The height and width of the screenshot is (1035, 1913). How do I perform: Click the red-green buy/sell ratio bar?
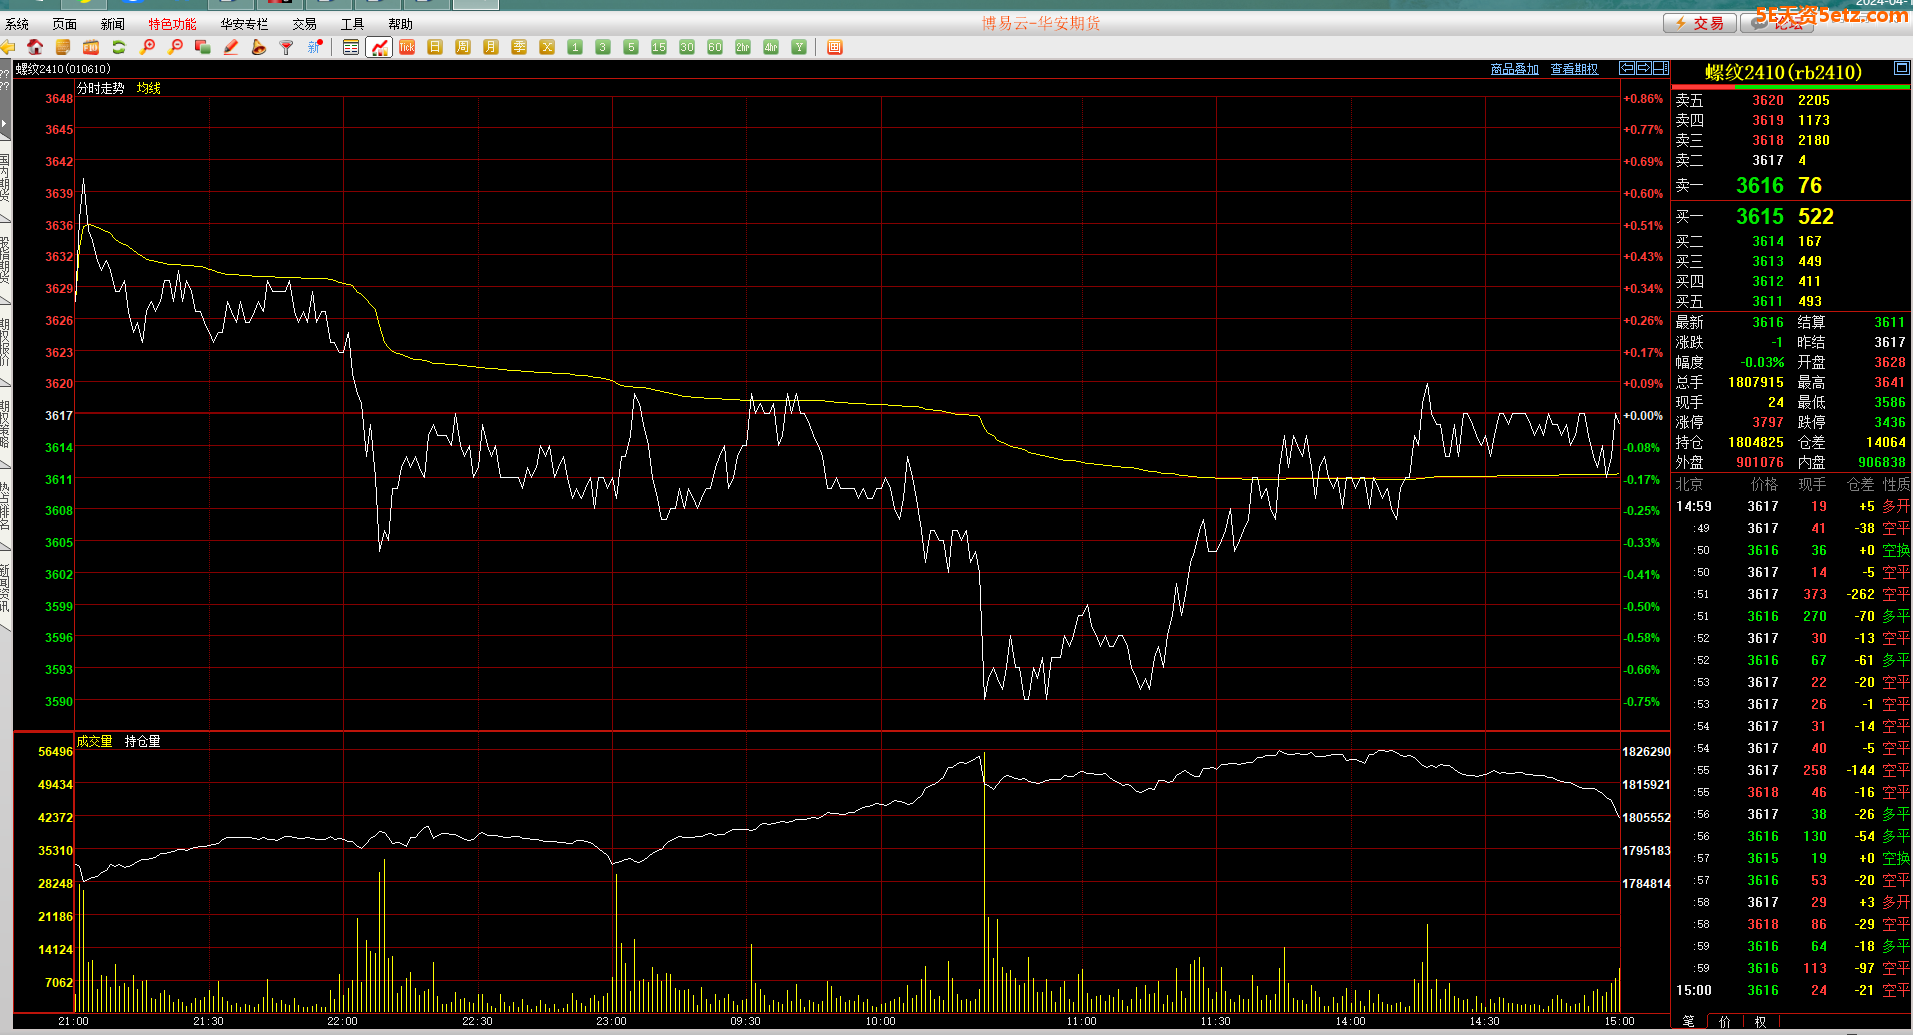1790,88
